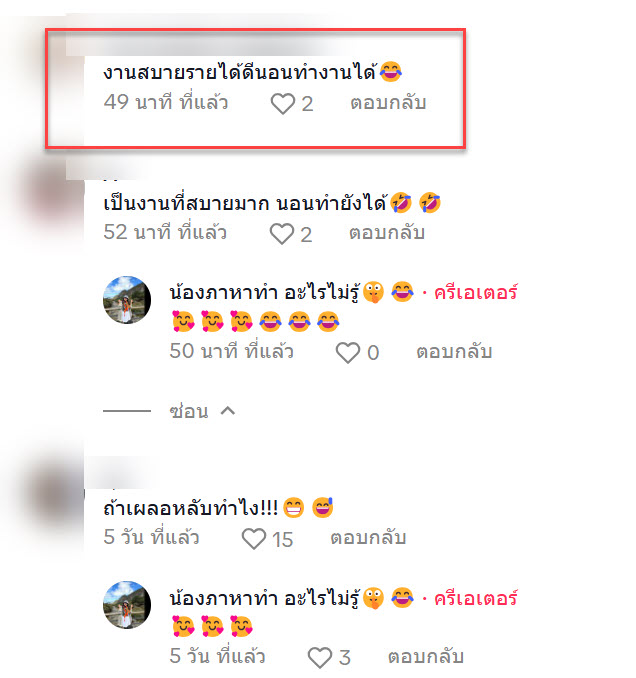This screenshot has width=636, height=678.
Task: Click ตอบกลับ on the 49-minute-old comment
Action: point(388,103)
